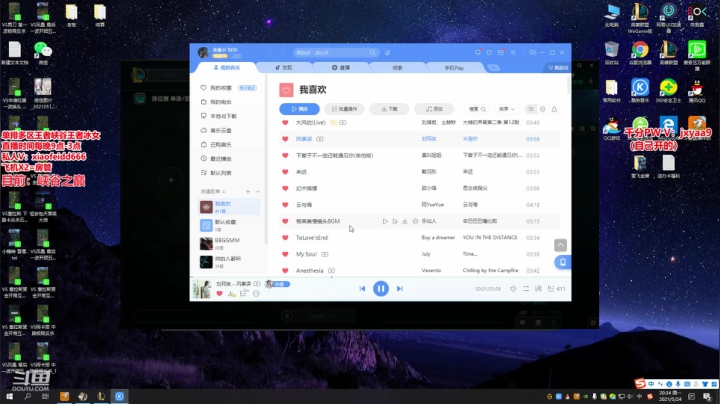Click the blue 播放 play-all button
Viewport: 720px width, 404px height.
(299, 109)
